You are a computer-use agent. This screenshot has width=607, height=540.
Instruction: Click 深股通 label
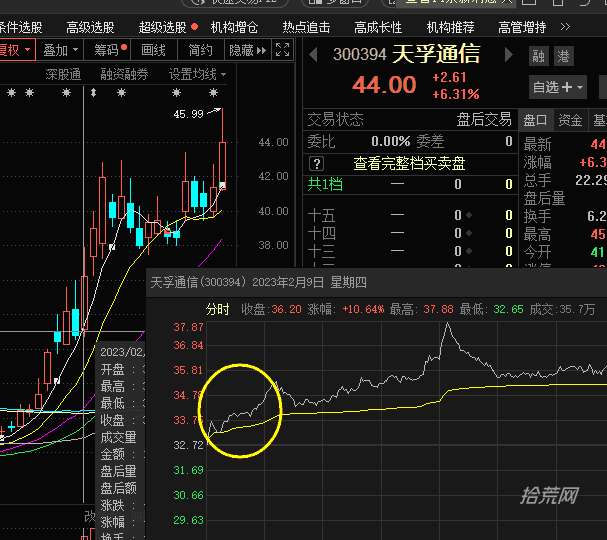click(x=63, y=74)
